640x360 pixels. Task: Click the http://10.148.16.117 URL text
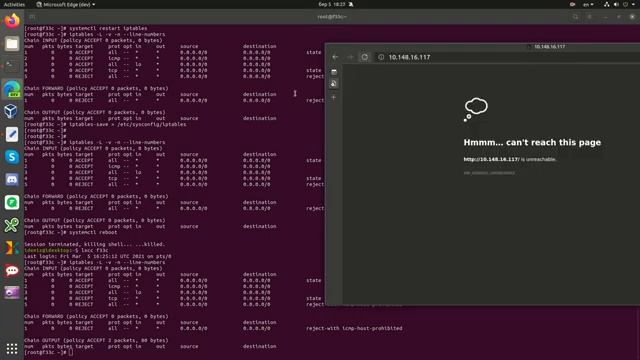click(x=491, y=159)
